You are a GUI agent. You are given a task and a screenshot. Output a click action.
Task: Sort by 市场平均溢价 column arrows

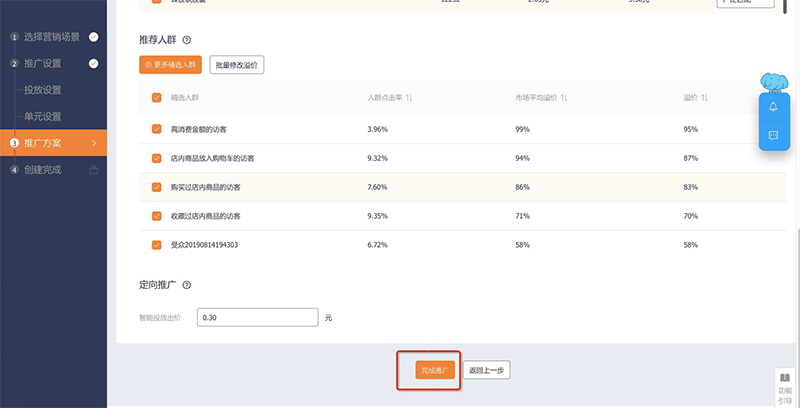[565, 97]
